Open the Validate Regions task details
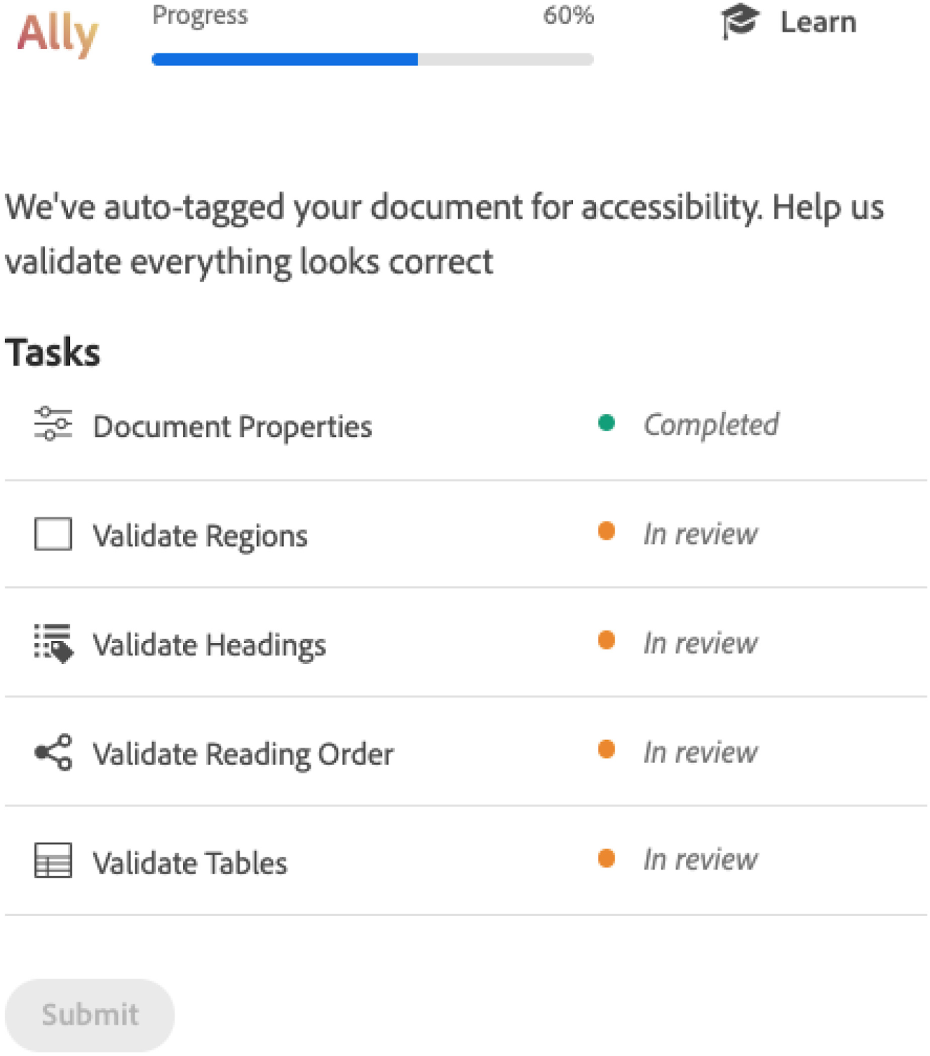 [x=199, y=536]
